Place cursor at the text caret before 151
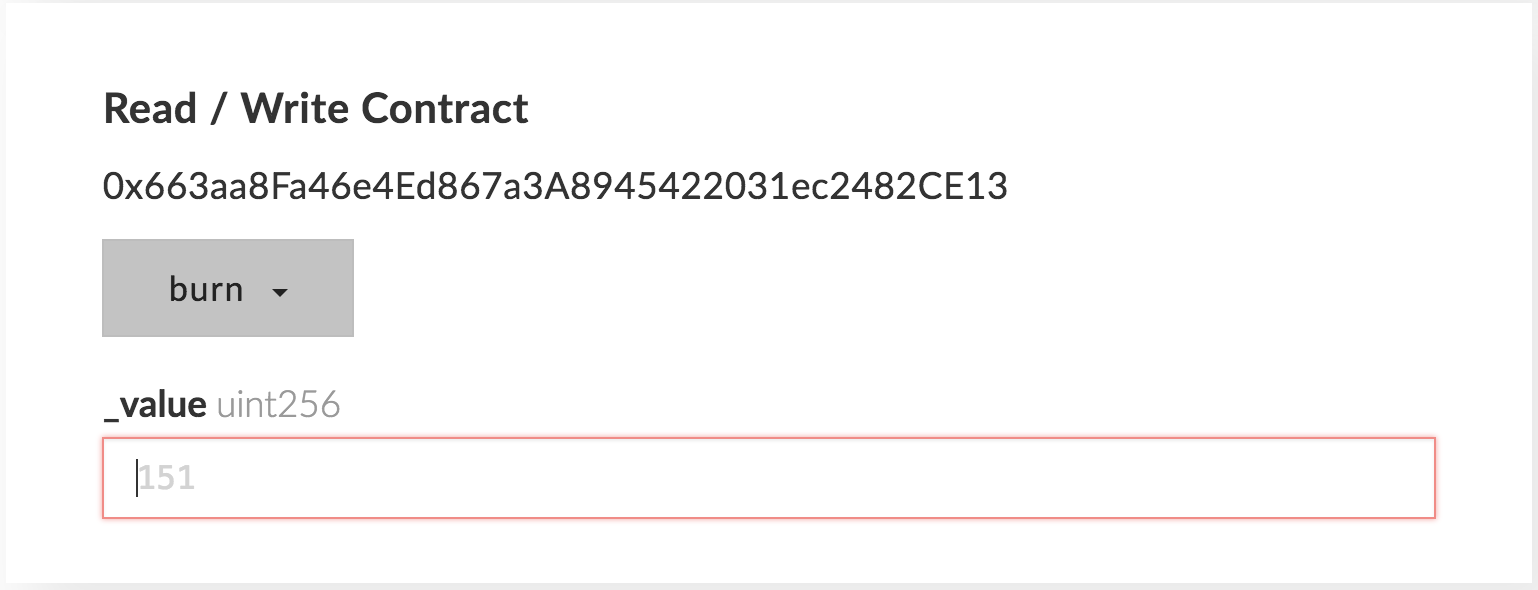The height and width of the screenshot is (590, 1538). pos(137,478)
